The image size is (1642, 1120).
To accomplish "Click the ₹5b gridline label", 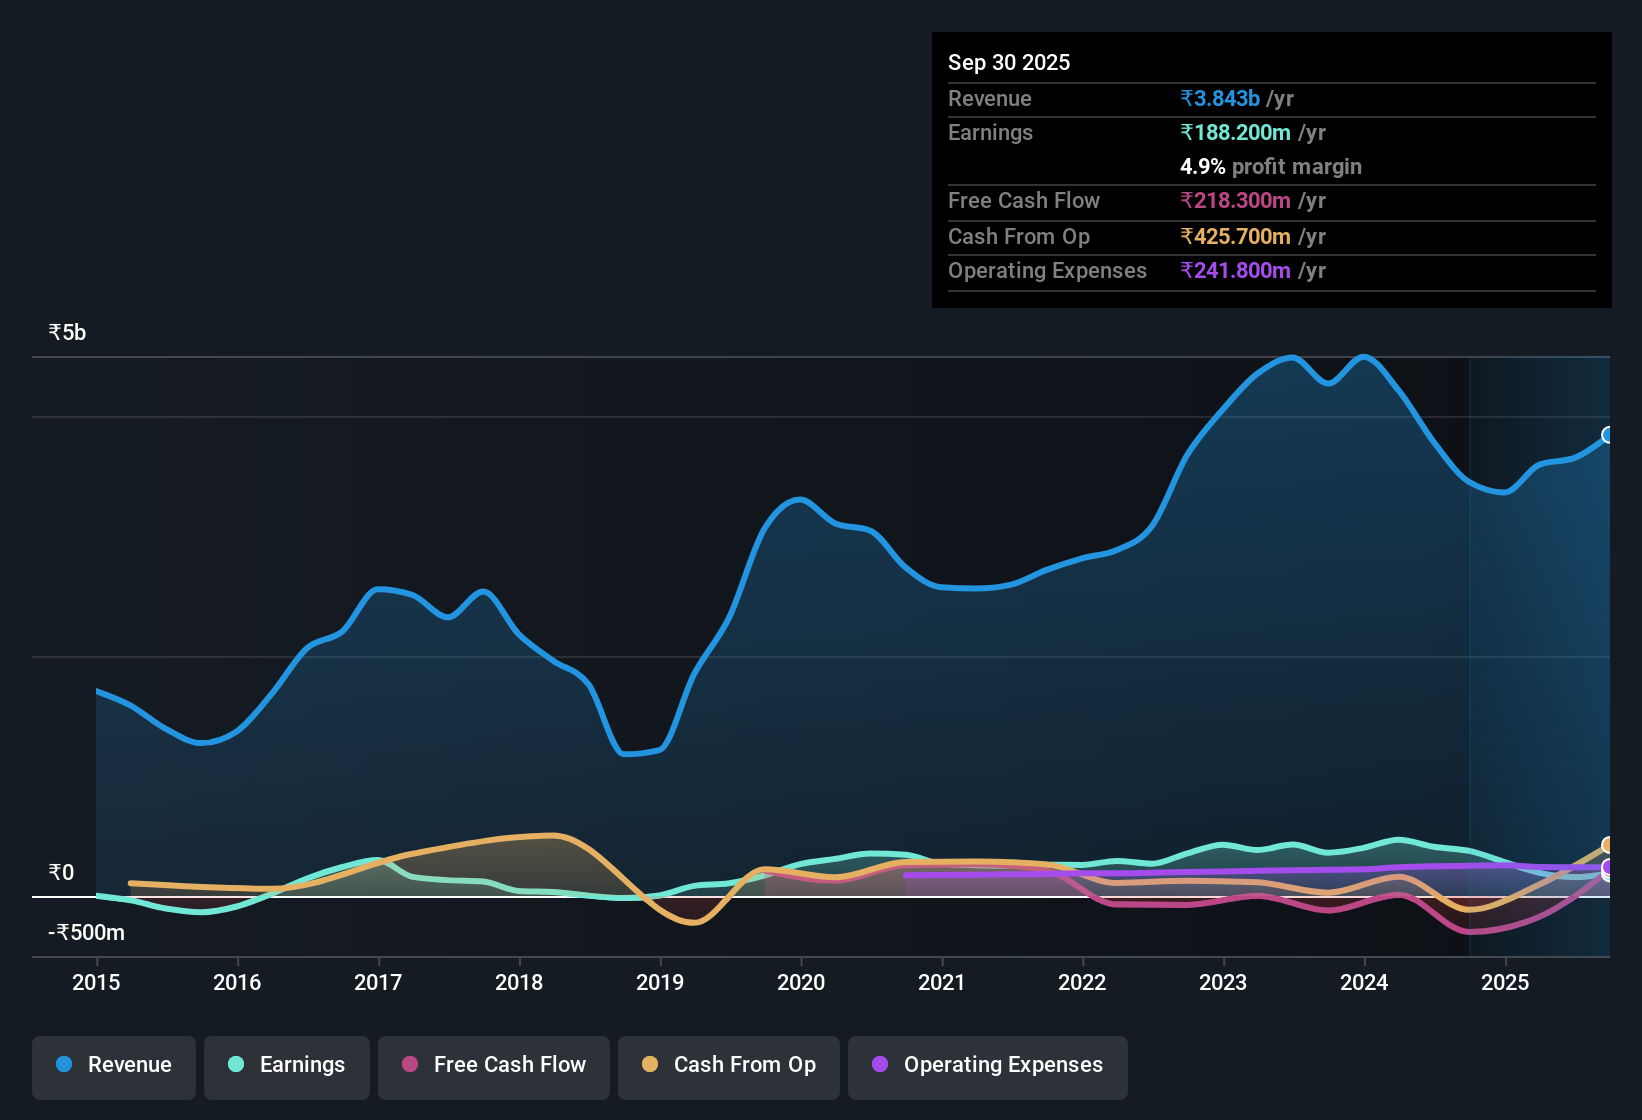I will tap(66, 331).
